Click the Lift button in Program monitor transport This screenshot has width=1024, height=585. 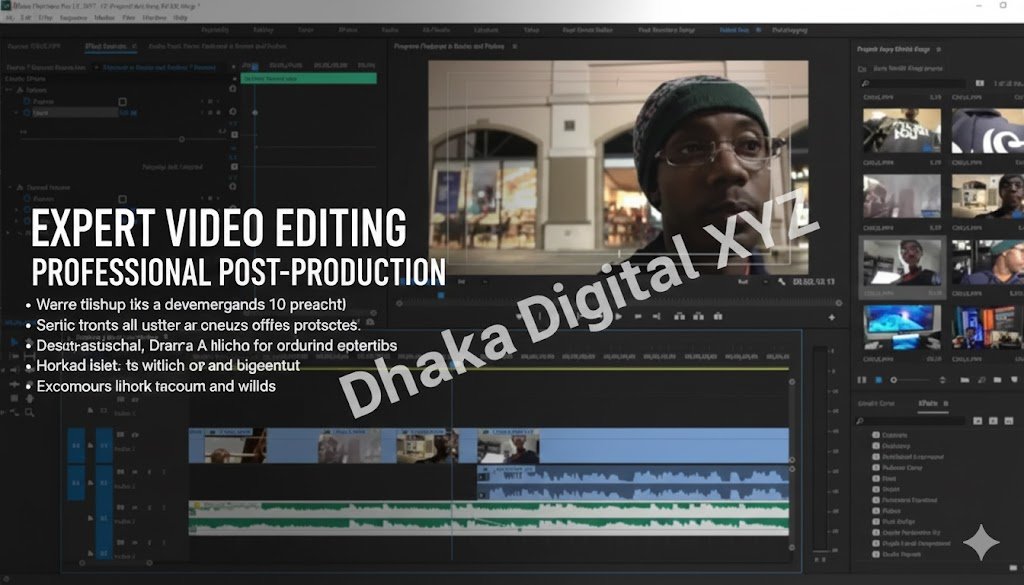(679, 317)
